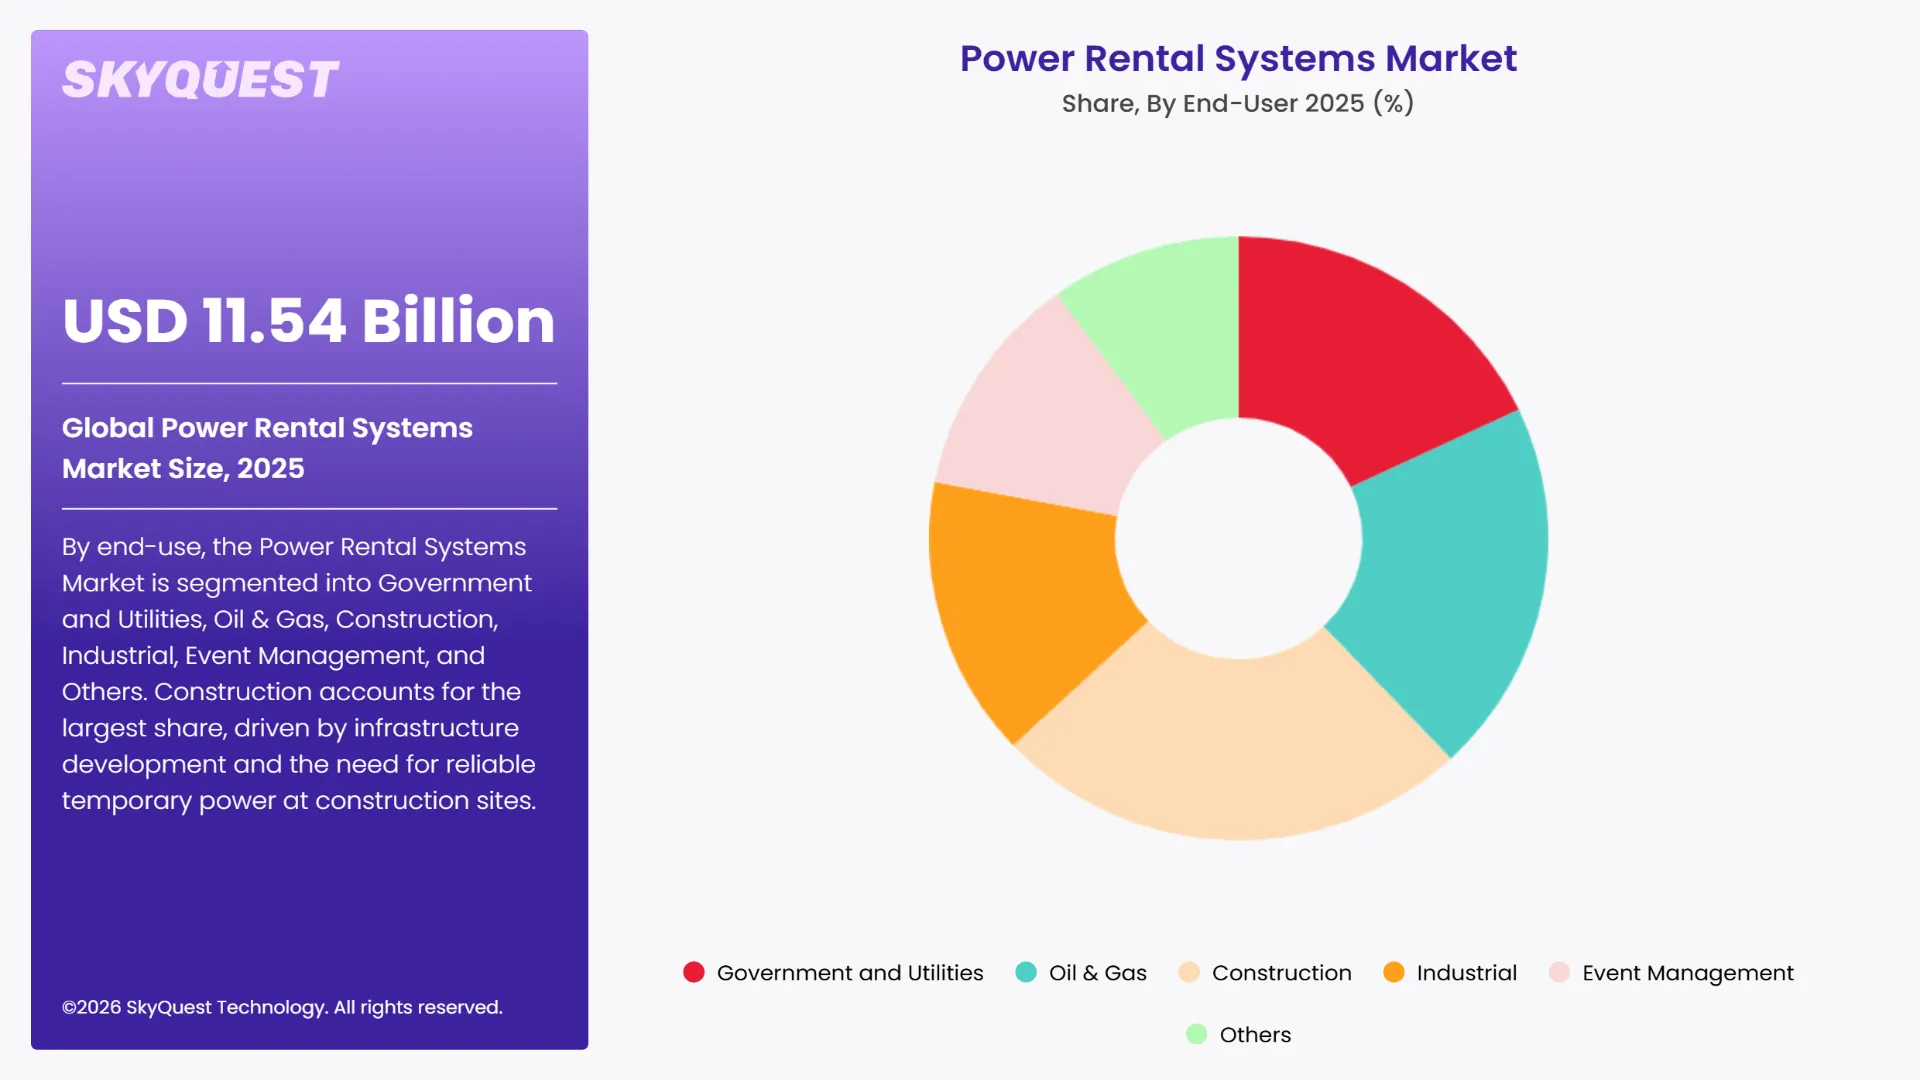Click the SkyQuest copyright notice
Screen dimensions: 1920x1080
tap(282, 1007)
